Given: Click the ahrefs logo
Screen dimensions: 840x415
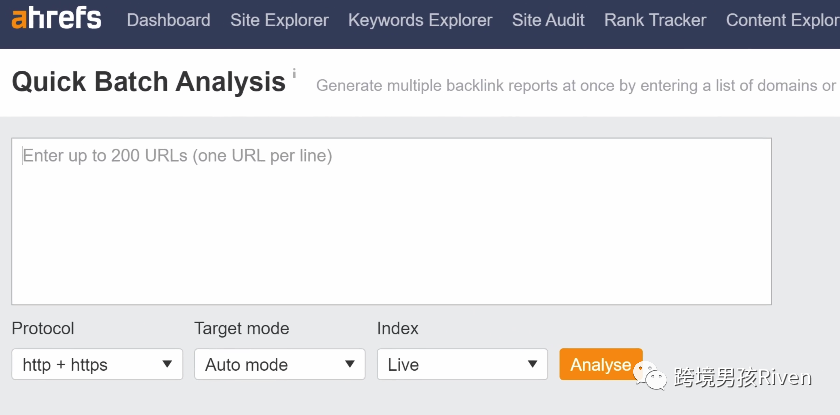Looking at the screenshot, I should 57,20.
